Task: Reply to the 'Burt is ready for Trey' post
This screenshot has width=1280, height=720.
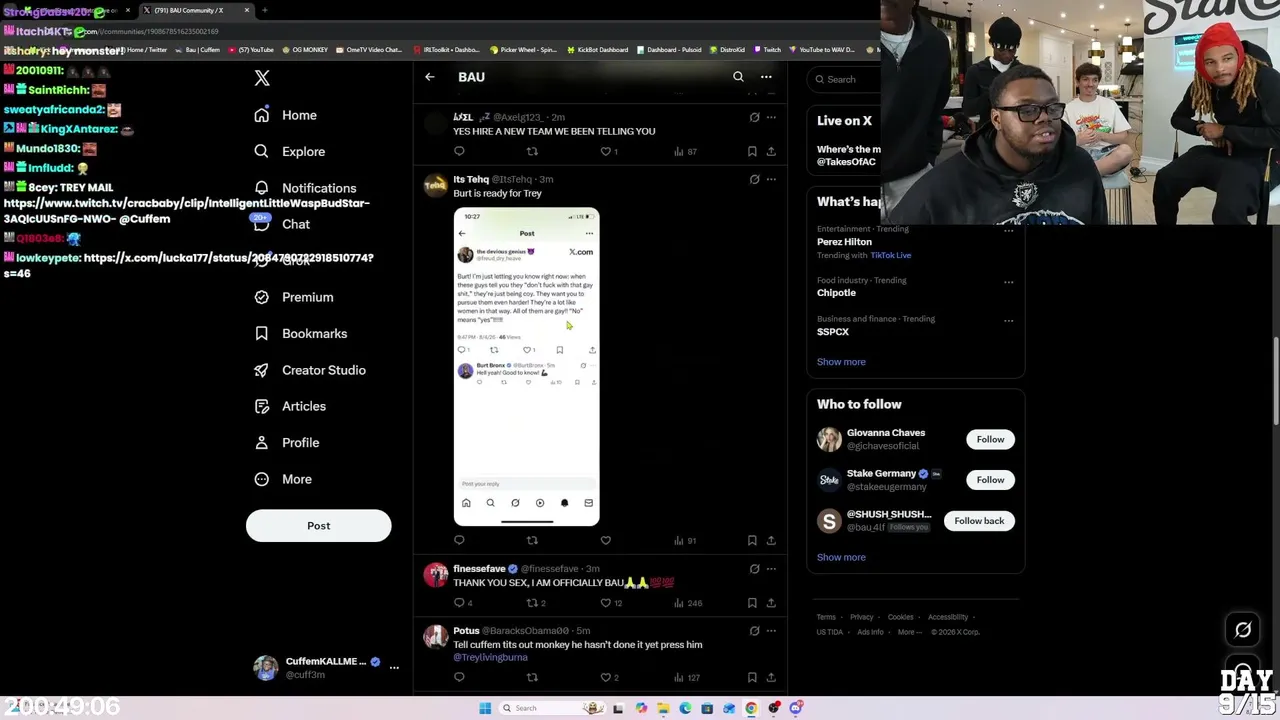Action: 459,540
